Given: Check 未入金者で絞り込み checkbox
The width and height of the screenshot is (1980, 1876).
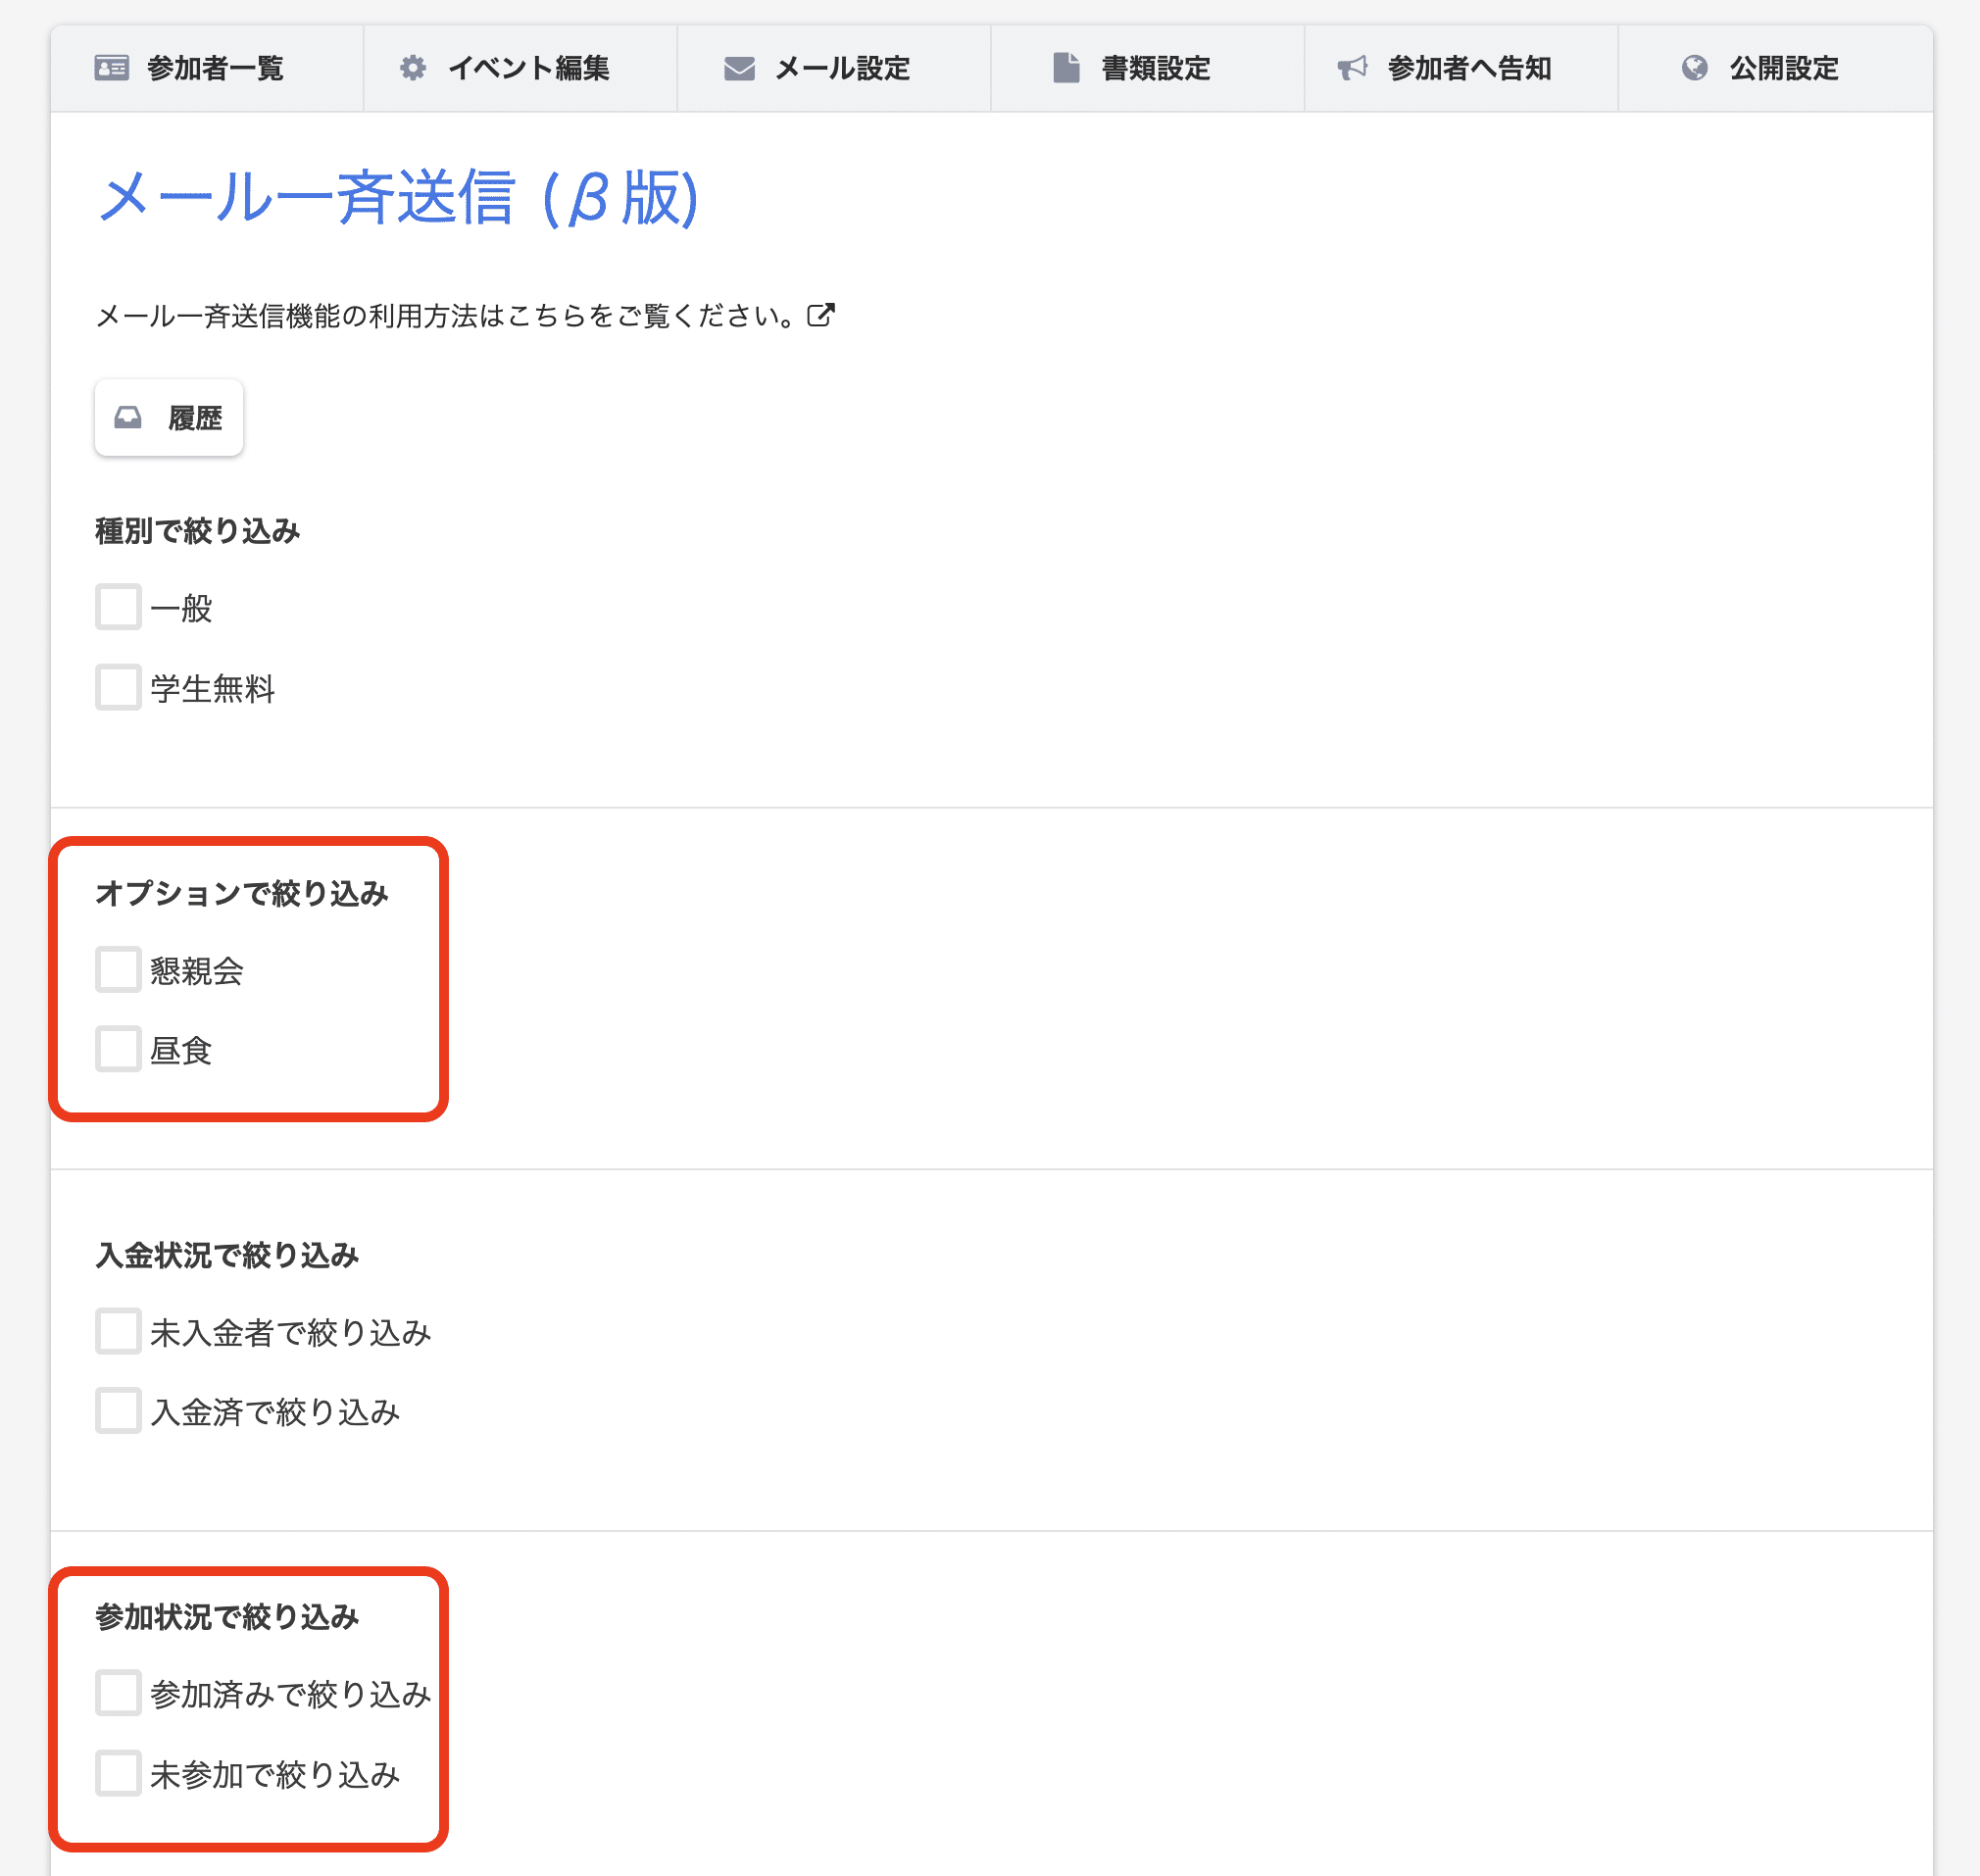Looking at the screenshot, I should (118, 1331).
